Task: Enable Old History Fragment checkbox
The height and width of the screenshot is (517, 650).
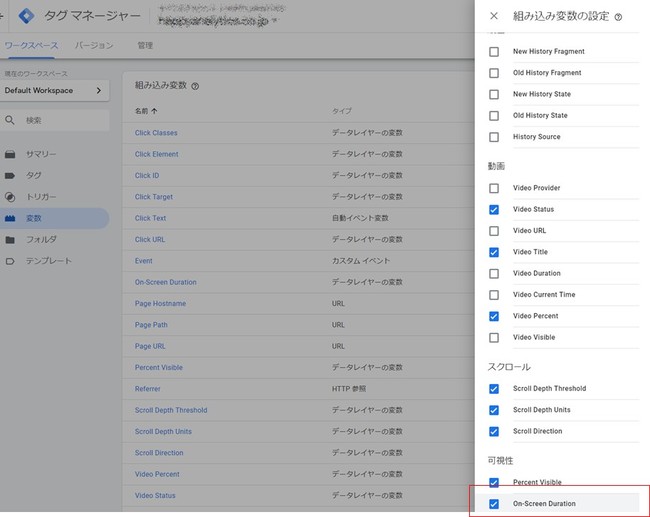Action: pyautogui.click(x=494, y=73)
